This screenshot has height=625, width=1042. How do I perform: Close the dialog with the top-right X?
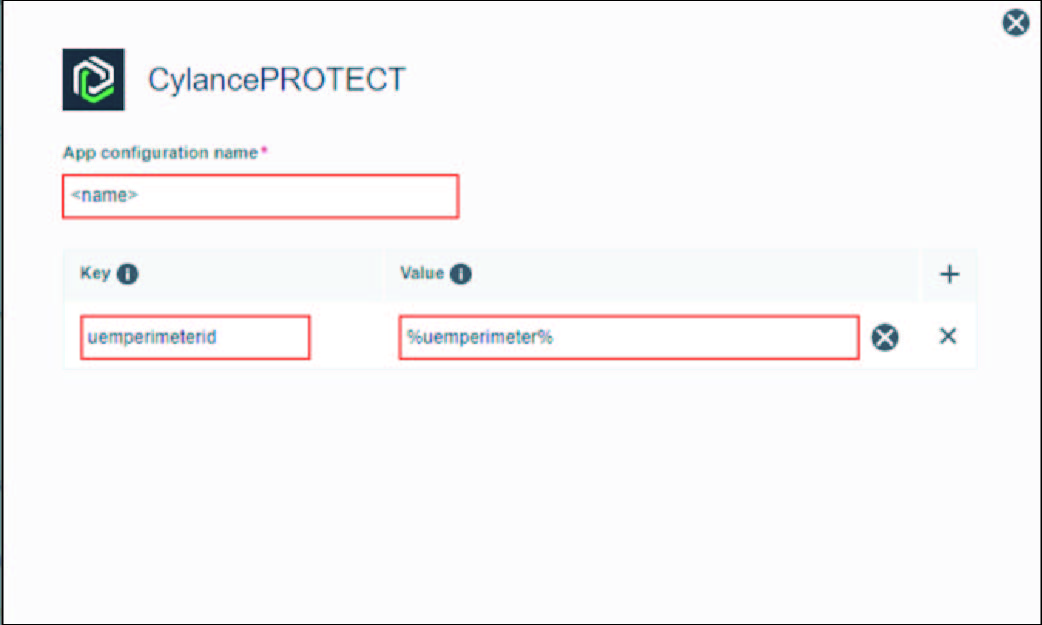point(1015,23)
